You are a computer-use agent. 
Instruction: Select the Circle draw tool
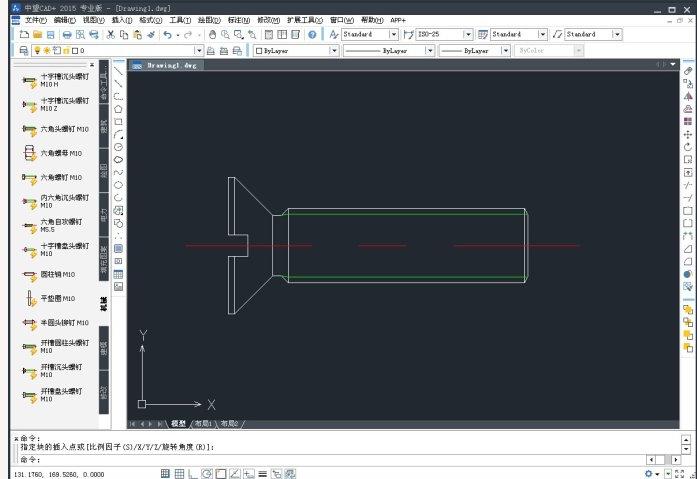tap(118, 147)
